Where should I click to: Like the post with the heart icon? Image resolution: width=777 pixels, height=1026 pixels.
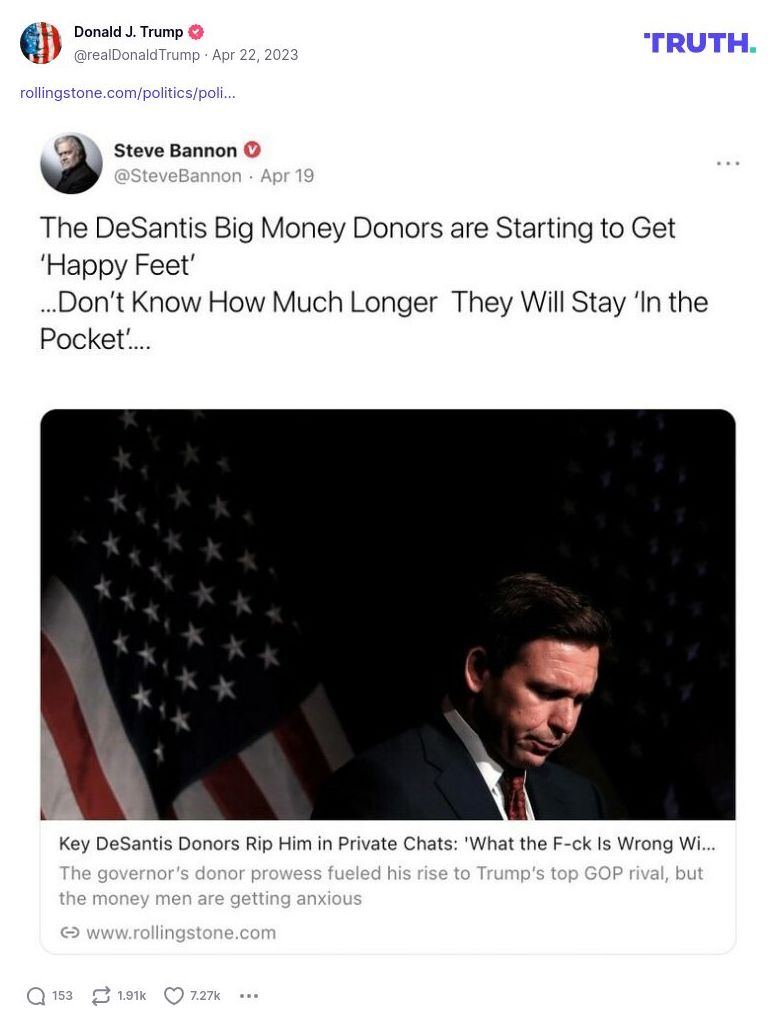[174, 996]
